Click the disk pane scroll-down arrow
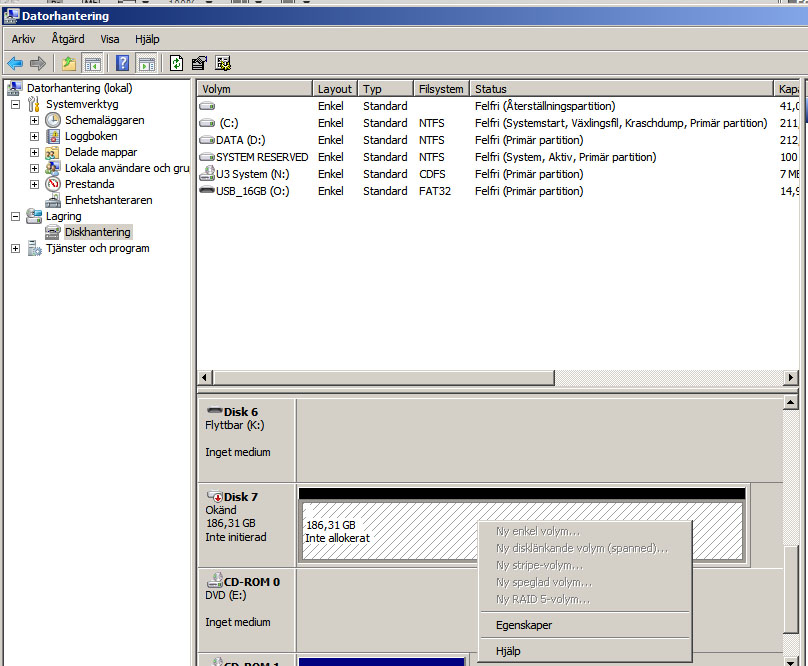 (x=790, y=661)
